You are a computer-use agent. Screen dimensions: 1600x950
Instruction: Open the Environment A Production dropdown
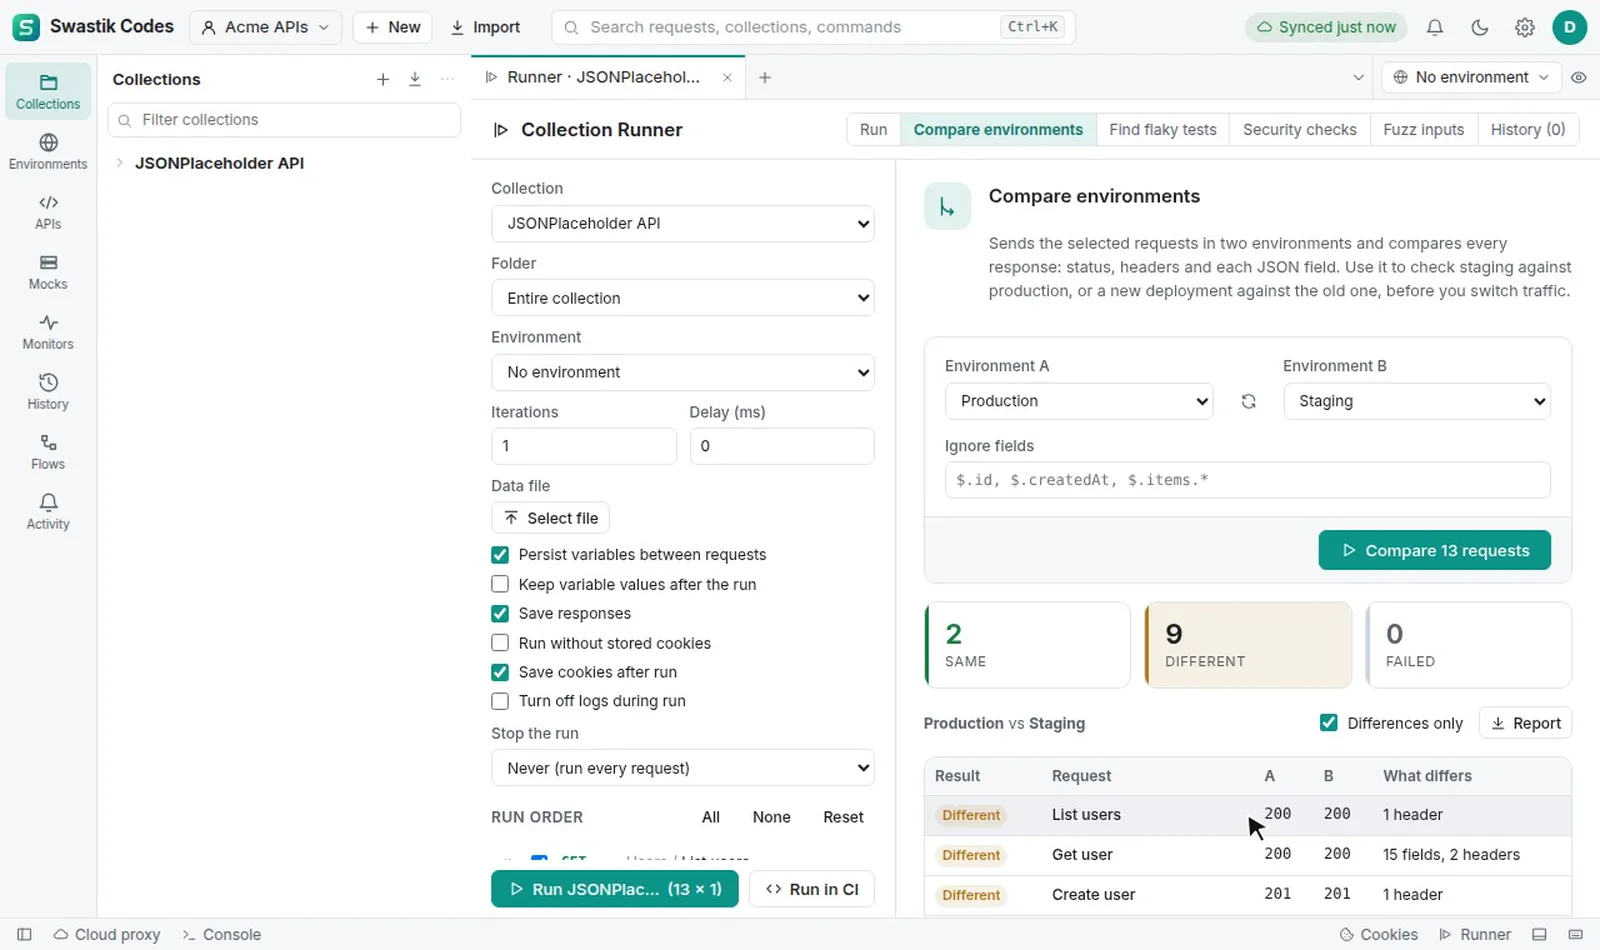coord(1079,401)
